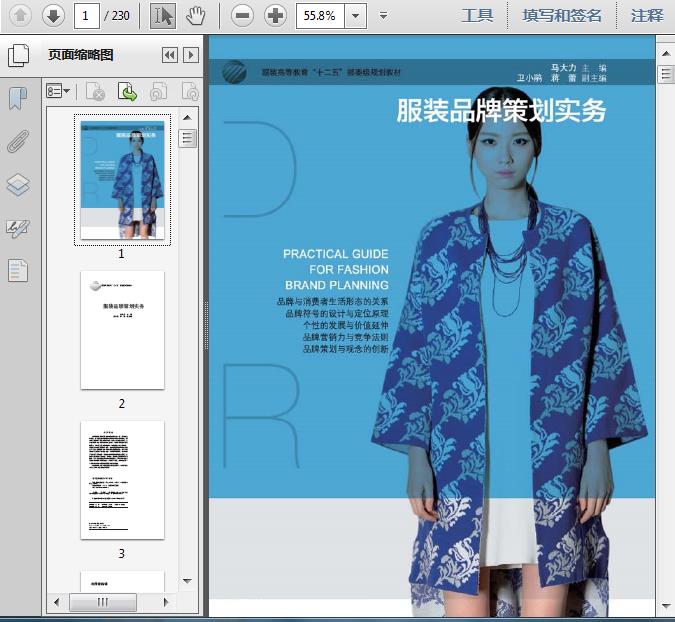The width and height of the screenshot is (675, 622).
Task: Open the zoom percentage dropdown arrow
Action: click(x=356, y=16)
